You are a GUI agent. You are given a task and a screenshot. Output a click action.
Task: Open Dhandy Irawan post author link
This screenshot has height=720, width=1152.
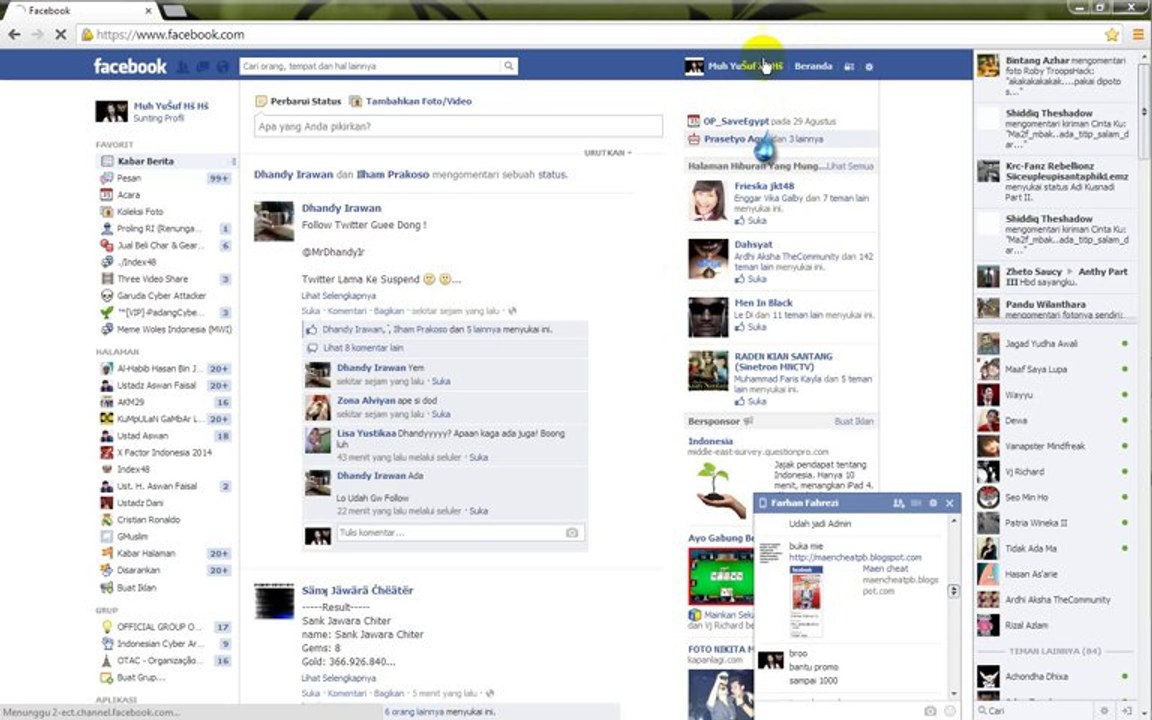[x=341, y=208]
